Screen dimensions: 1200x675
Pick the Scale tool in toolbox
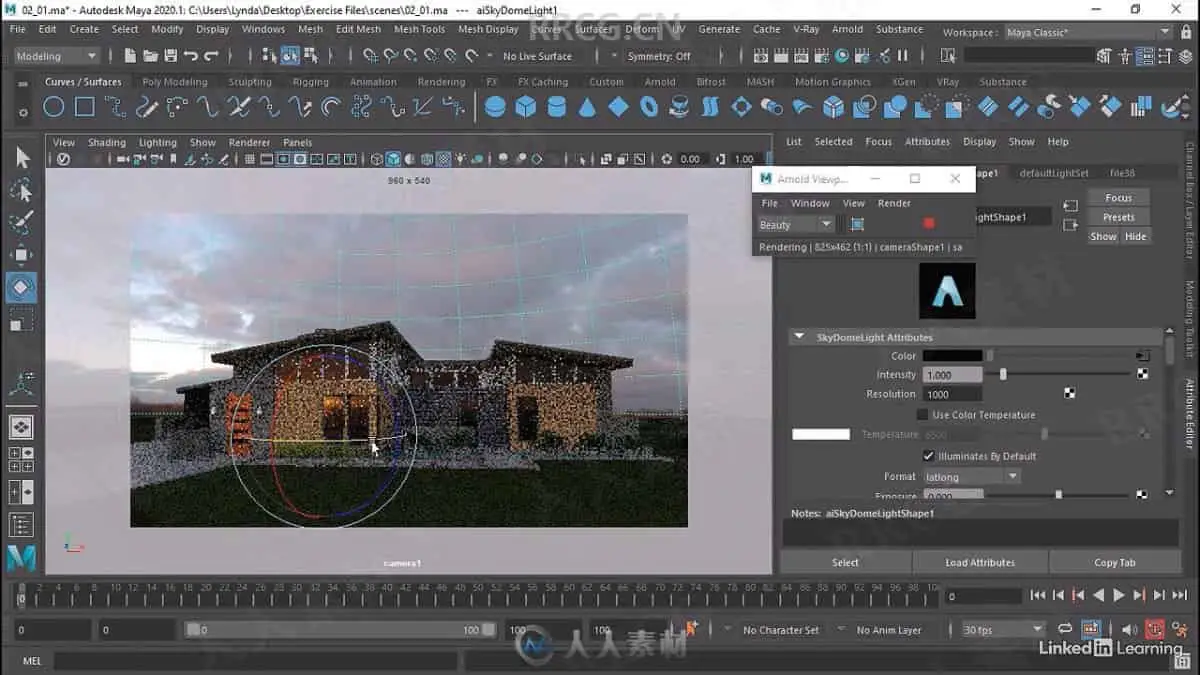[22, 321]
